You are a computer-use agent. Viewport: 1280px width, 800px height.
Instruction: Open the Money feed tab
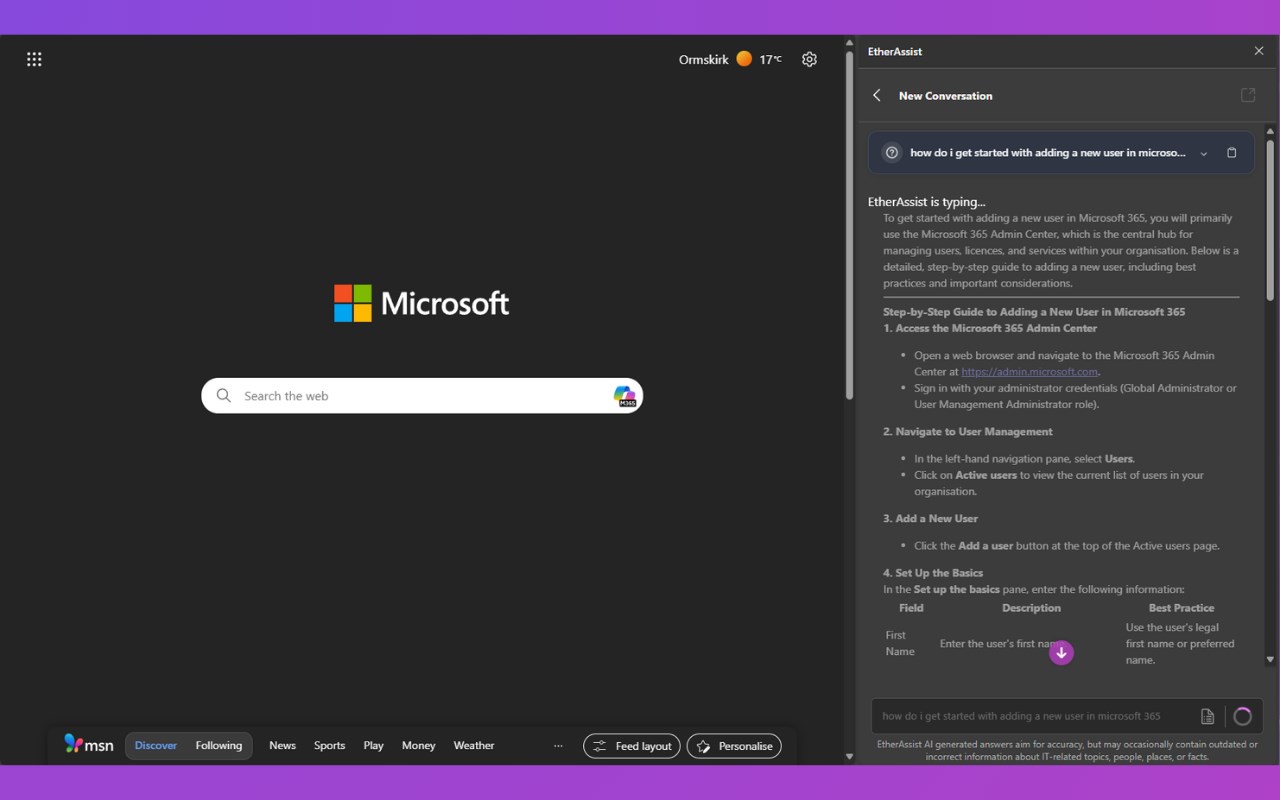(x=418, y=746)
